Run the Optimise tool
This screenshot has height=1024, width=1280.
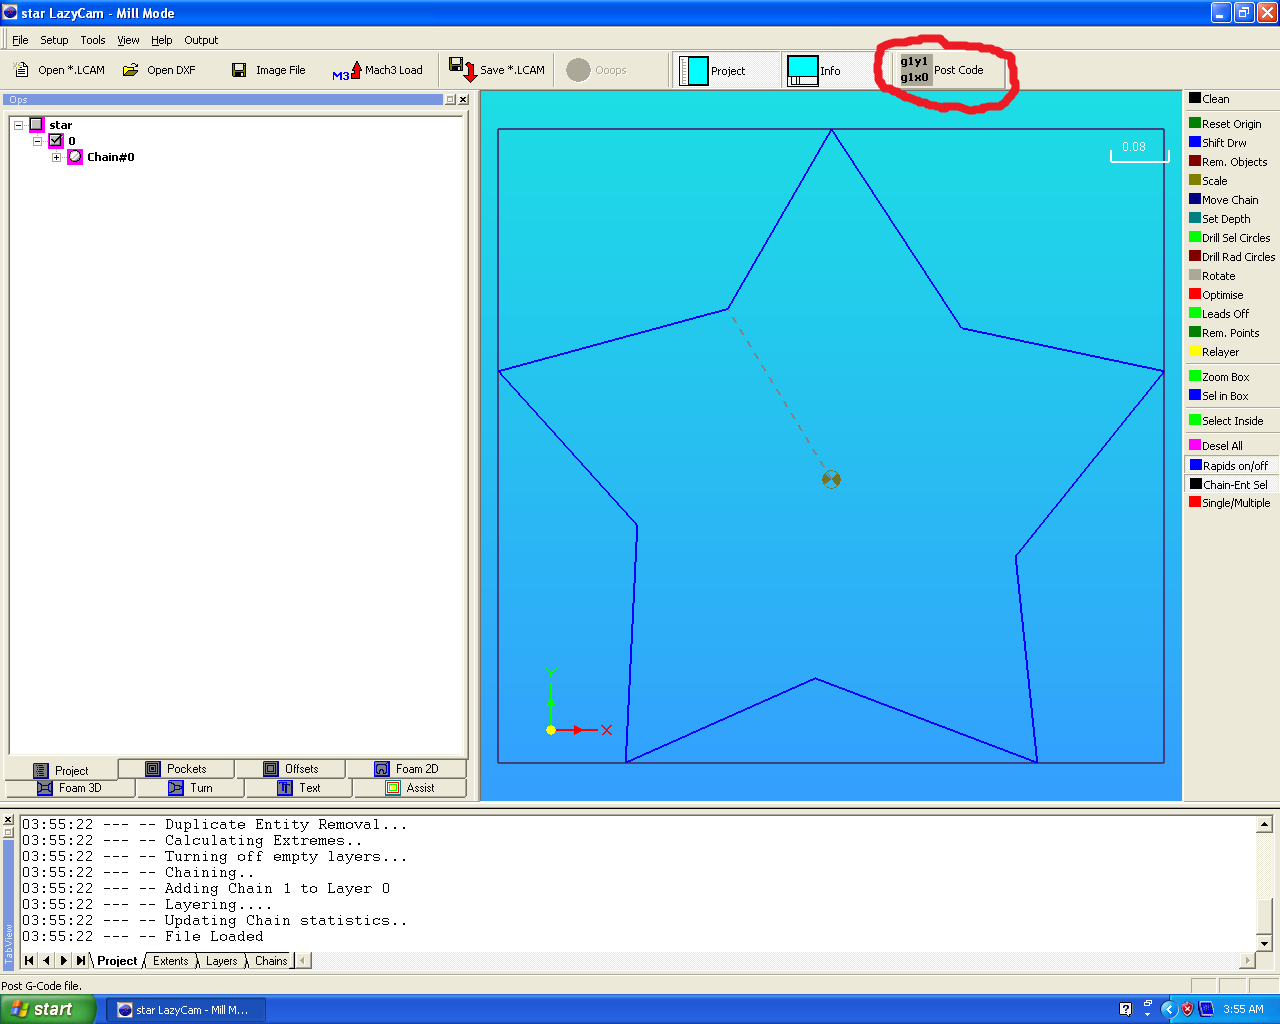[x=1216, y=295]
